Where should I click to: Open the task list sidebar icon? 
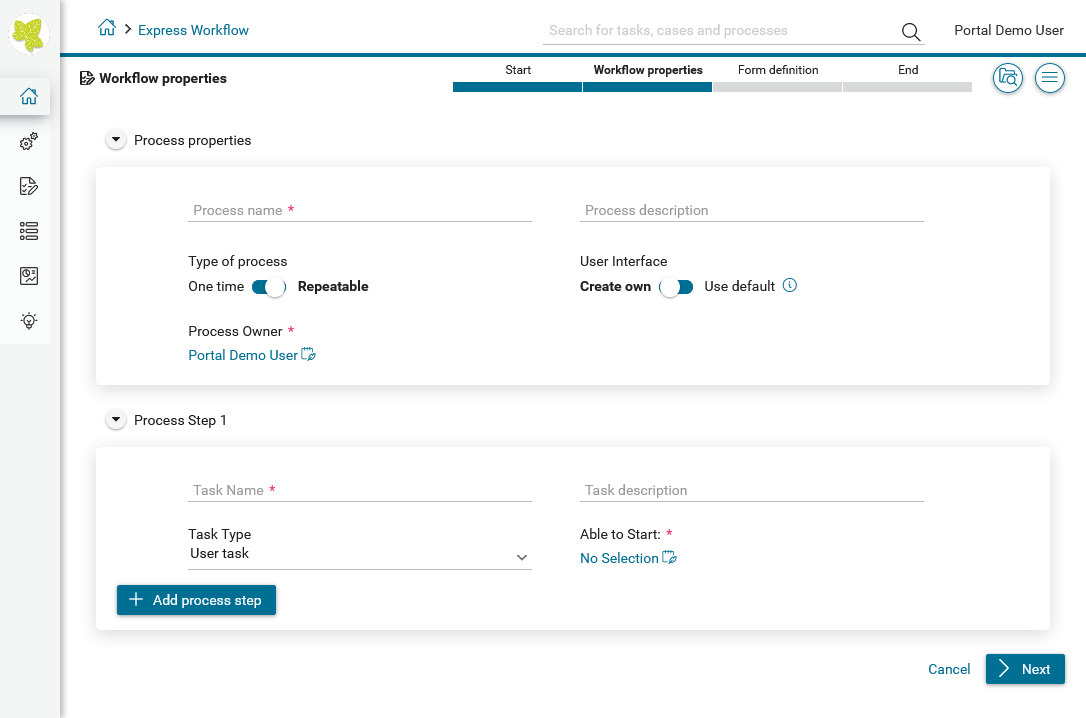29,186
